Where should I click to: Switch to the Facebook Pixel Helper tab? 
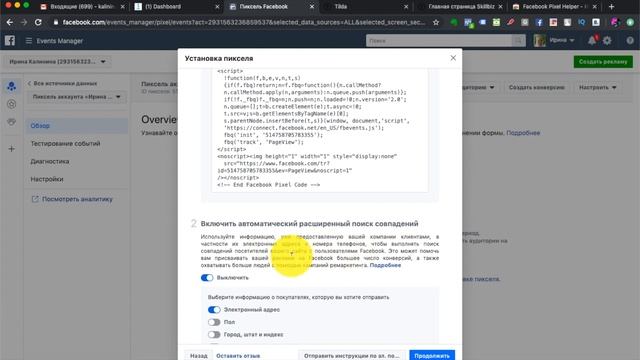pyautogui.click(x=554, y=7)
